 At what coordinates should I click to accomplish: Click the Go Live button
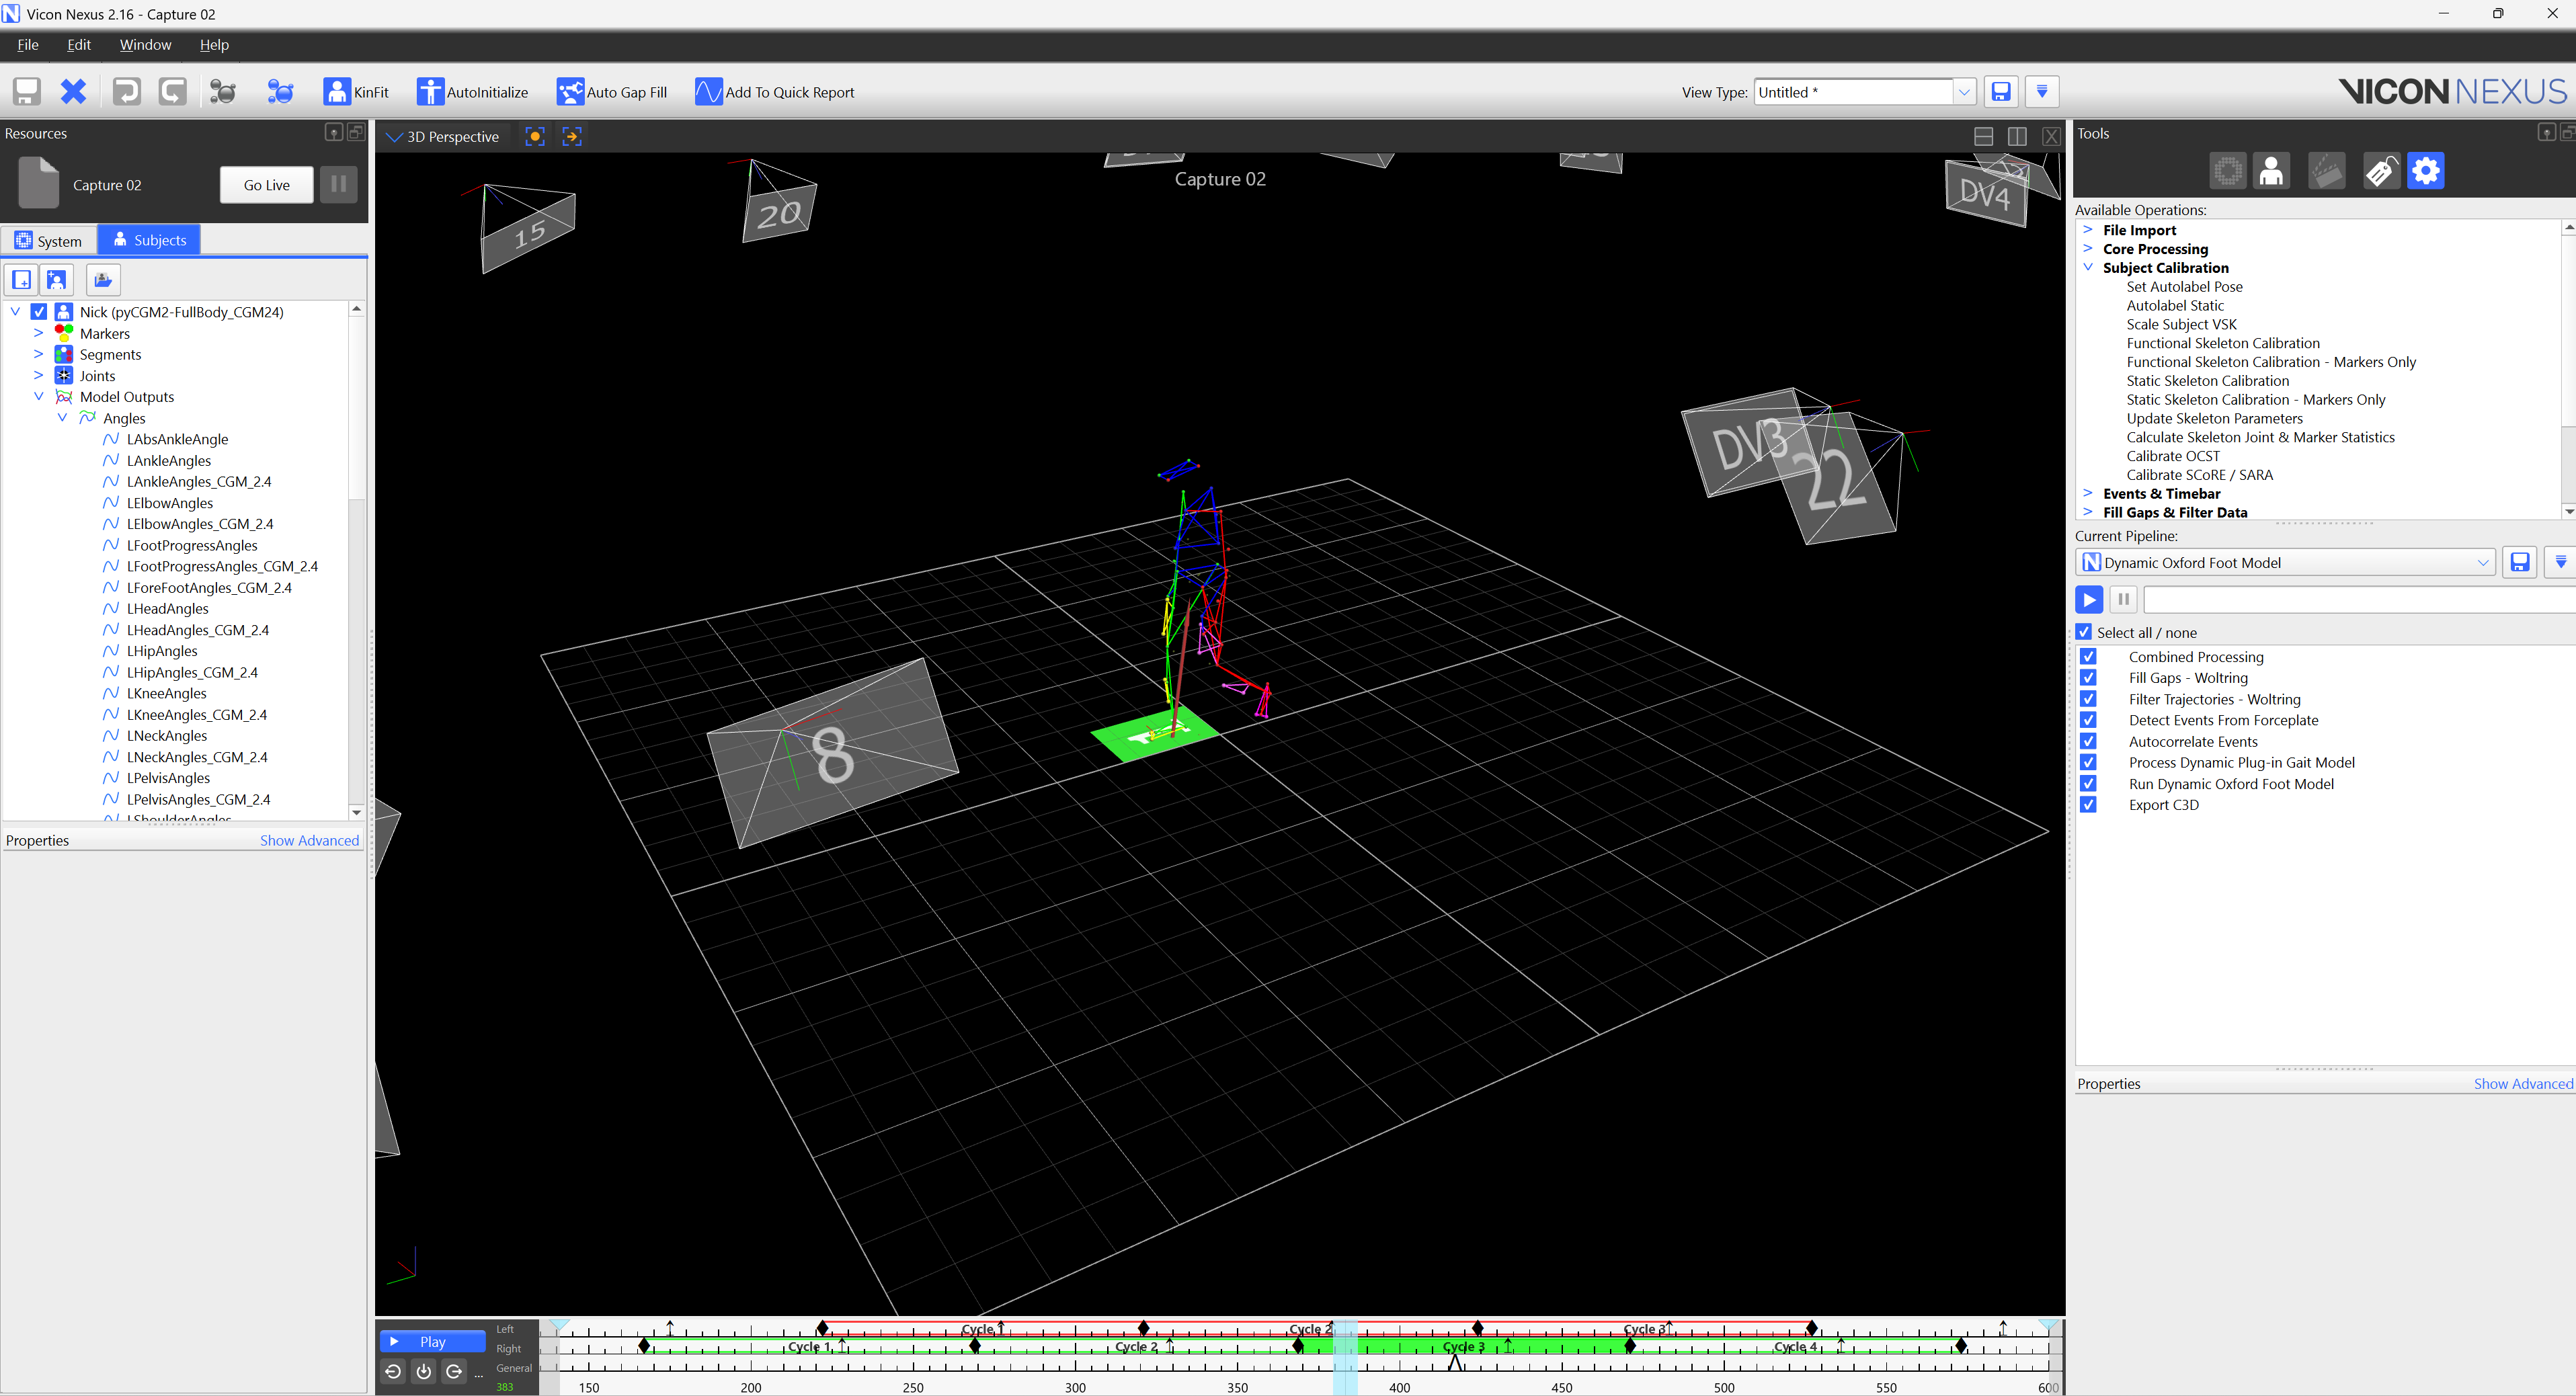point(266,185)
